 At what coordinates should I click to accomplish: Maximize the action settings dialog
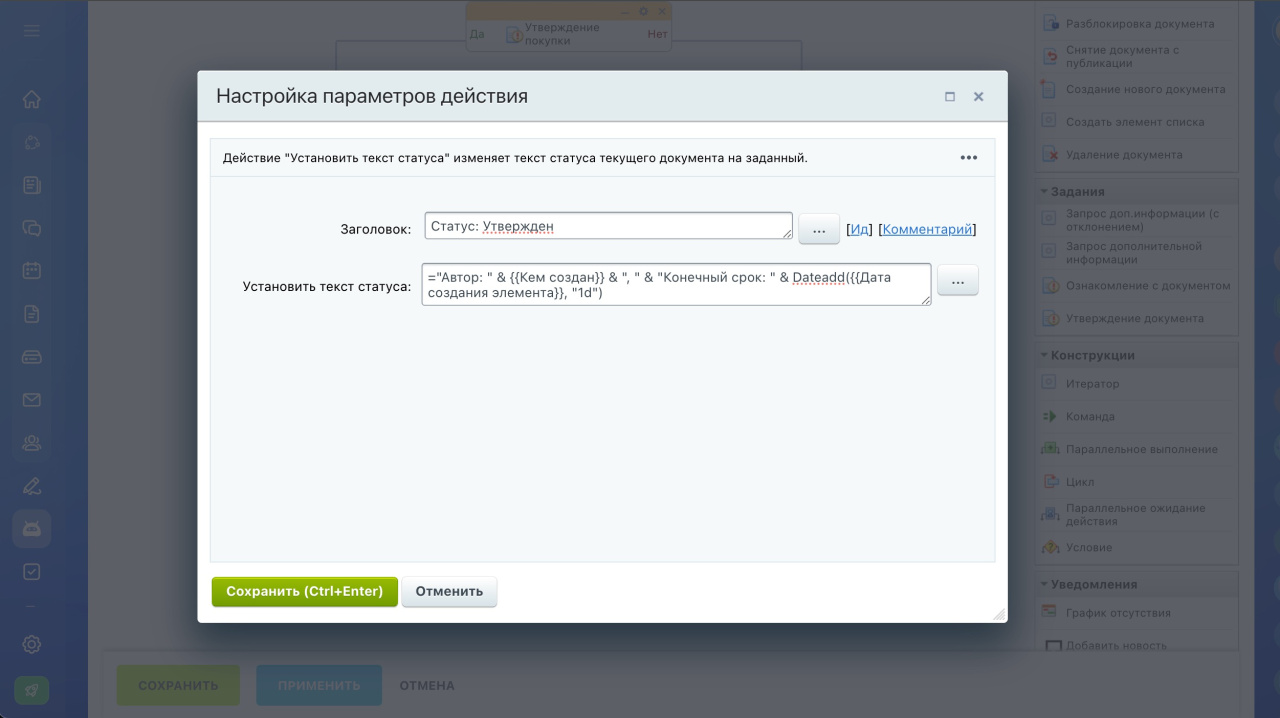pyautogui.click(x=950, y=97)
